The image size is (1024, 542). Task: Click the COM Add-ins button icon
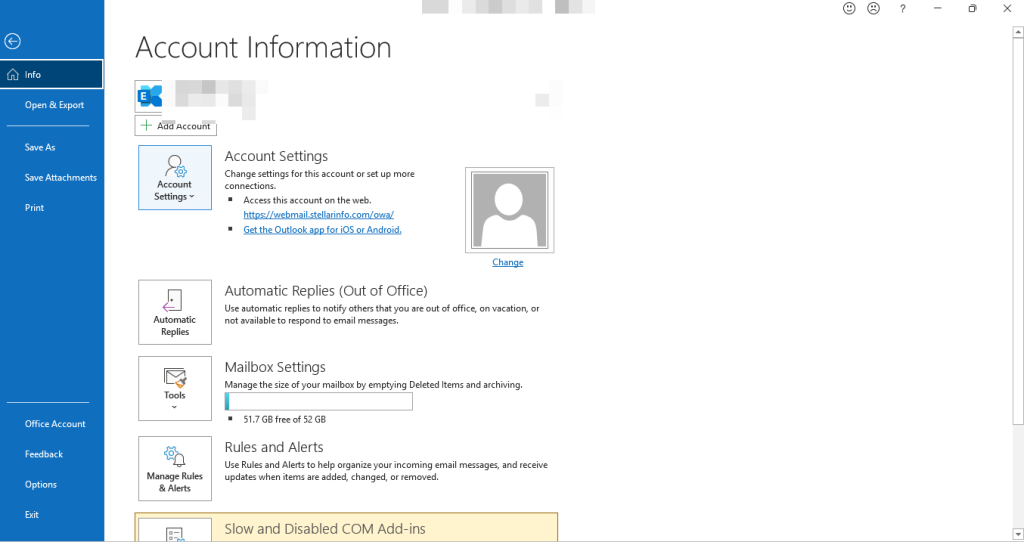[175, 534]
